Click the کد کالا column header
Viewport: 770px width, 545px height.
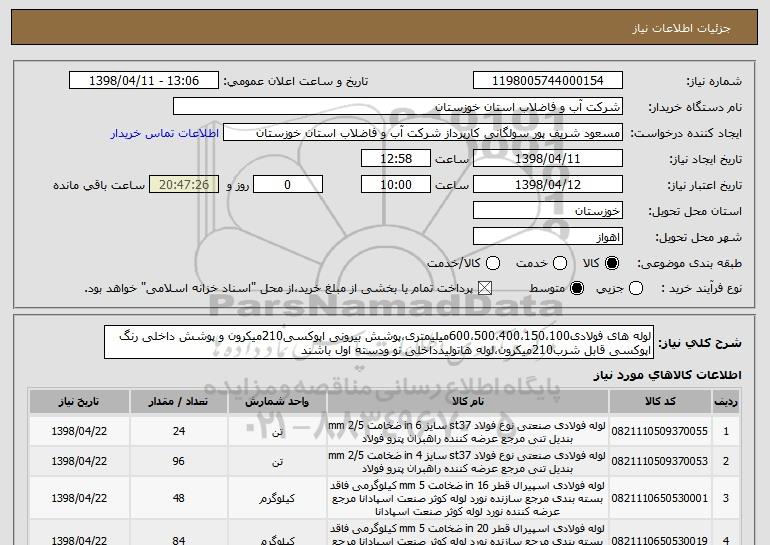660,402
